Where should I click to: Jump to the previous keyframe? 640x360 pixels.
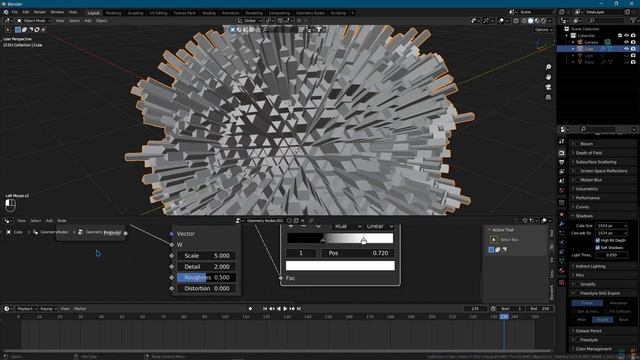pyautogui.click(x=272, y=309)
